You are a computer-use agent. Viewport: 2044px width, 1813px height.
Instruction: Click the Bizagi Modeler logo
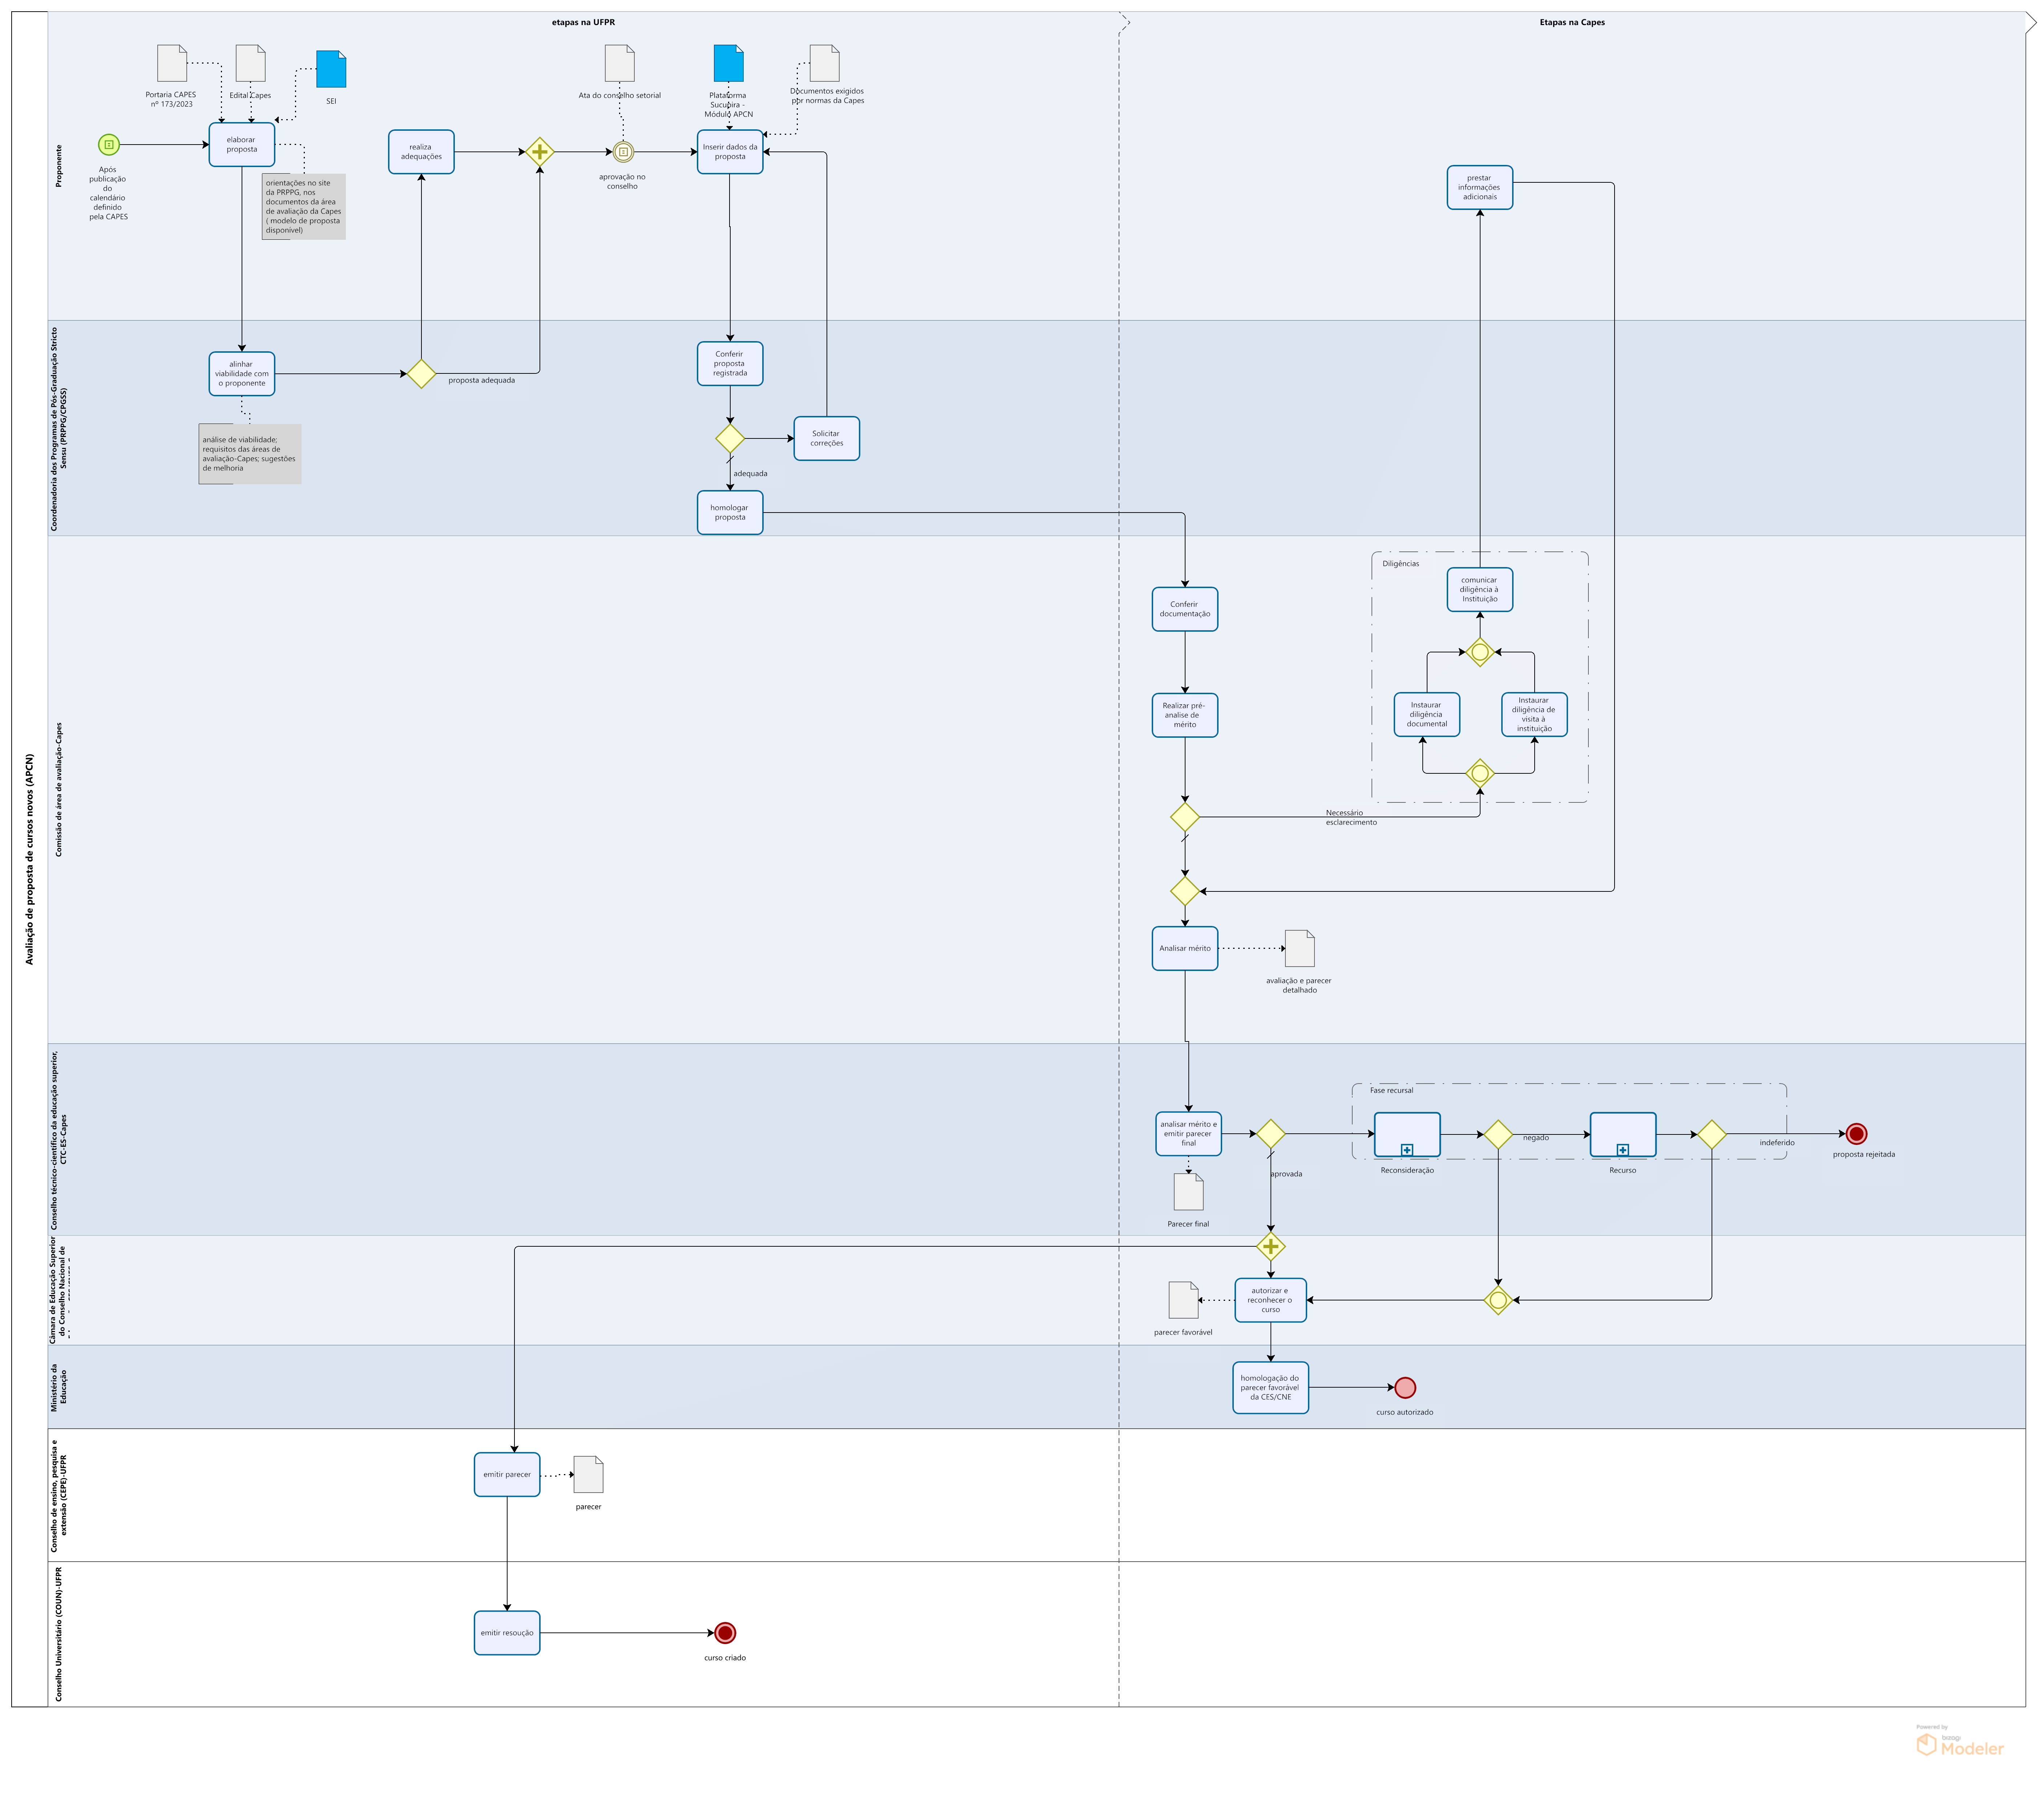tap(1960, 1745)
